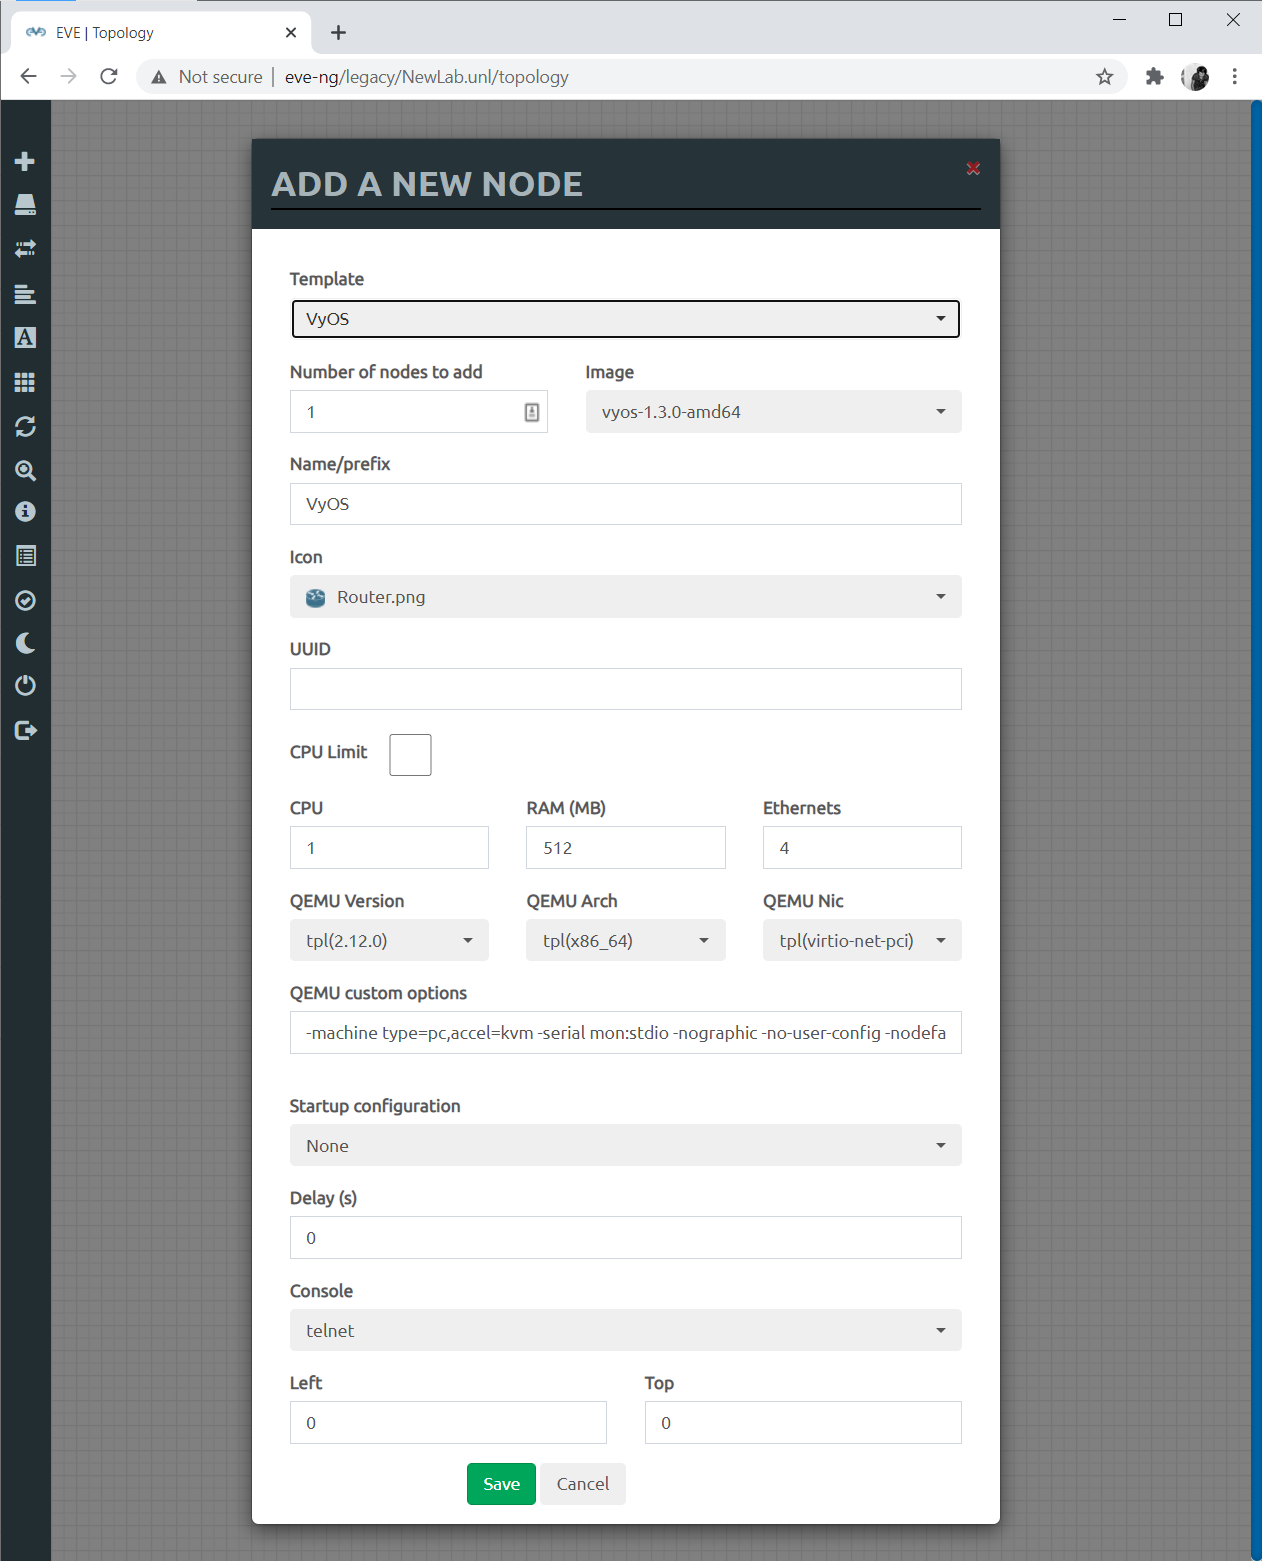Select the Networks sidebar icon

tap(25, 249)
